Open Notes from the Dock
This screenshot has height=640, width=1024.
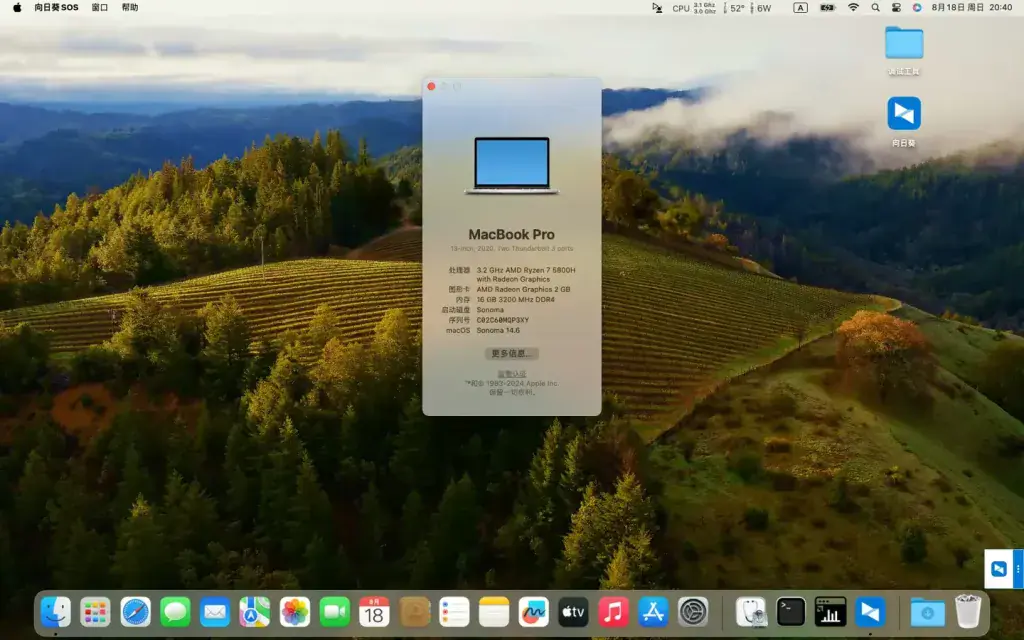(x=494, y=612)
